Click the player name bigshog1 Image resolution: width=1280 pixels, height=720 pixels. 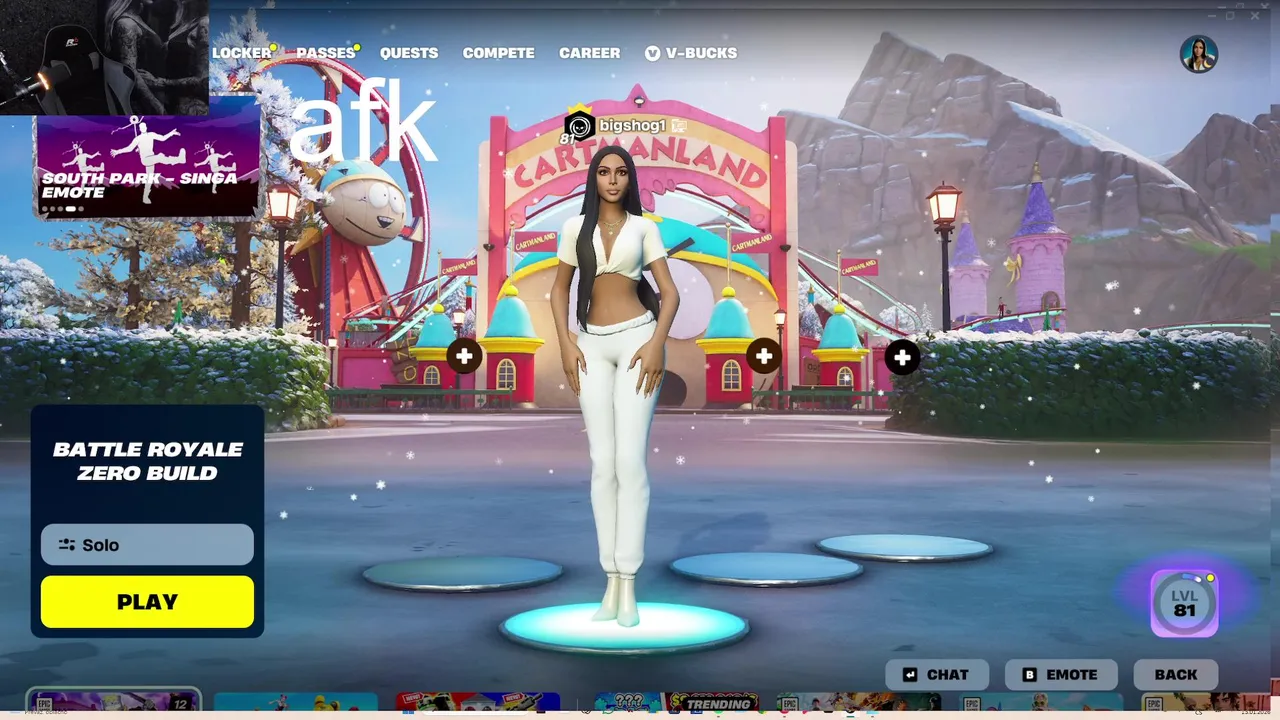tap(632, 126)
